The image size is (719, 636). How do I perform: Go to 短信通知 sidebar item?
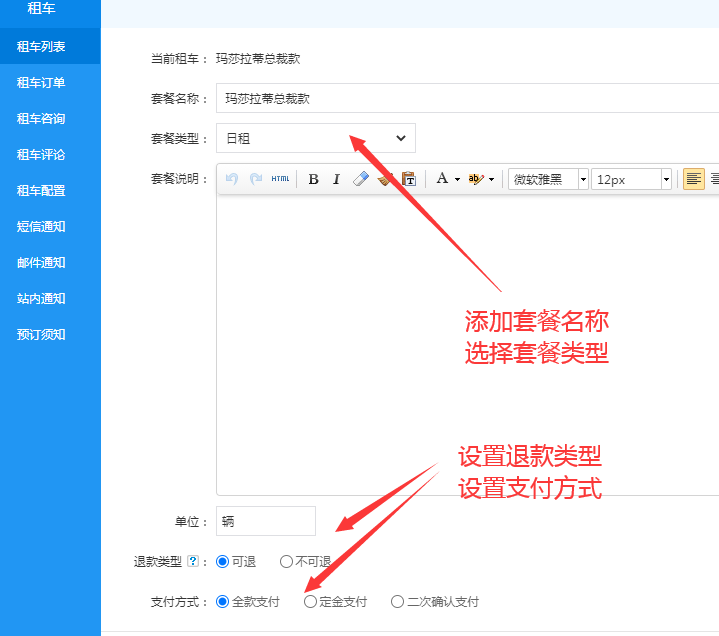41,226
